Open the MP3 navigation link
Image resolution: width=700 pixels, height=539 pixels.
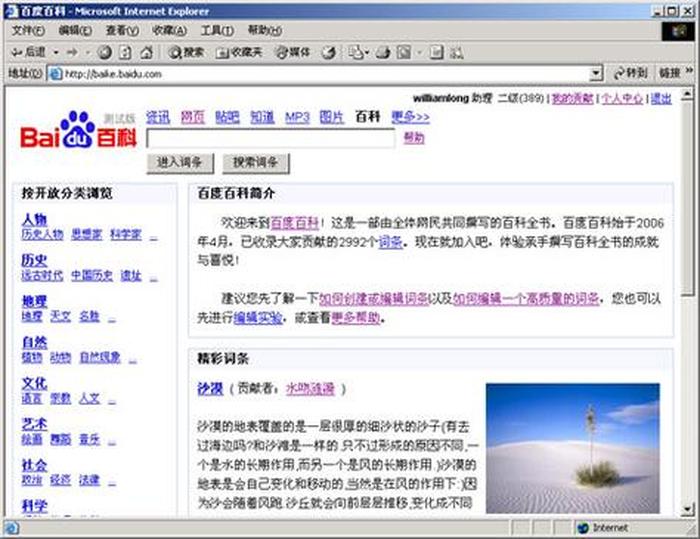coord(297,117)
